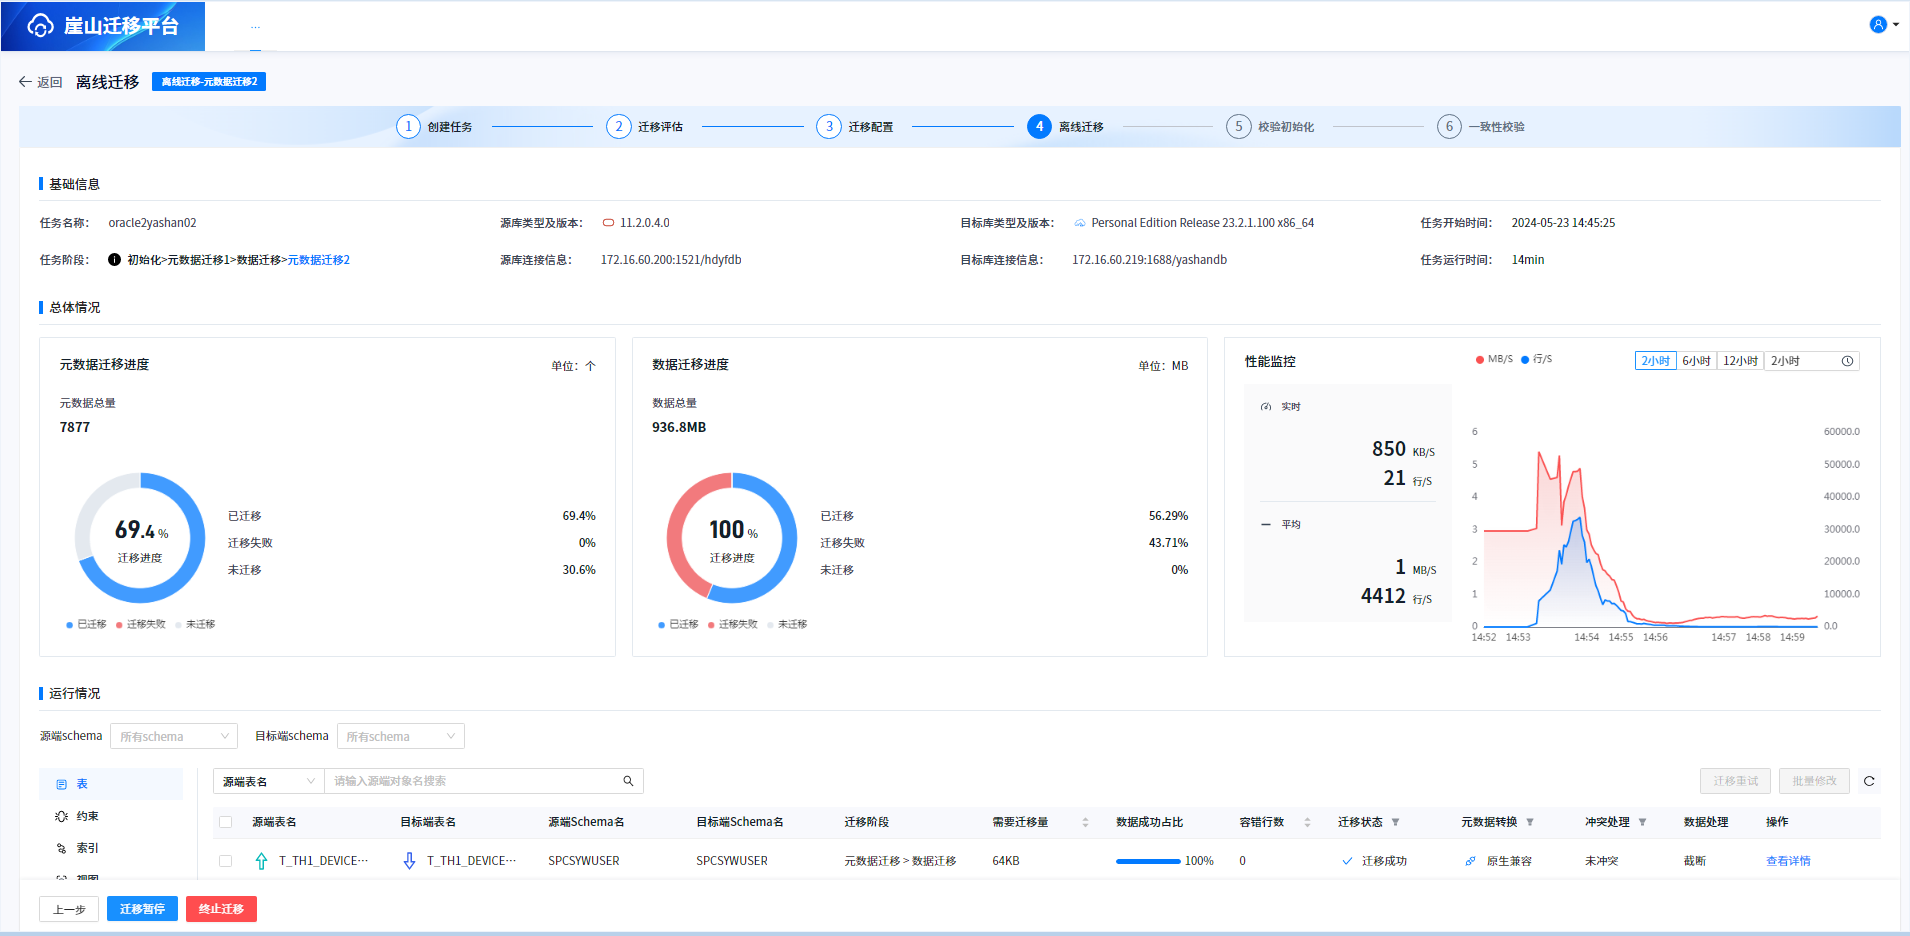1910x936 pixels.
Task: Toggle 未迁移 legend in metadata chart
Action: click(195, 624)
